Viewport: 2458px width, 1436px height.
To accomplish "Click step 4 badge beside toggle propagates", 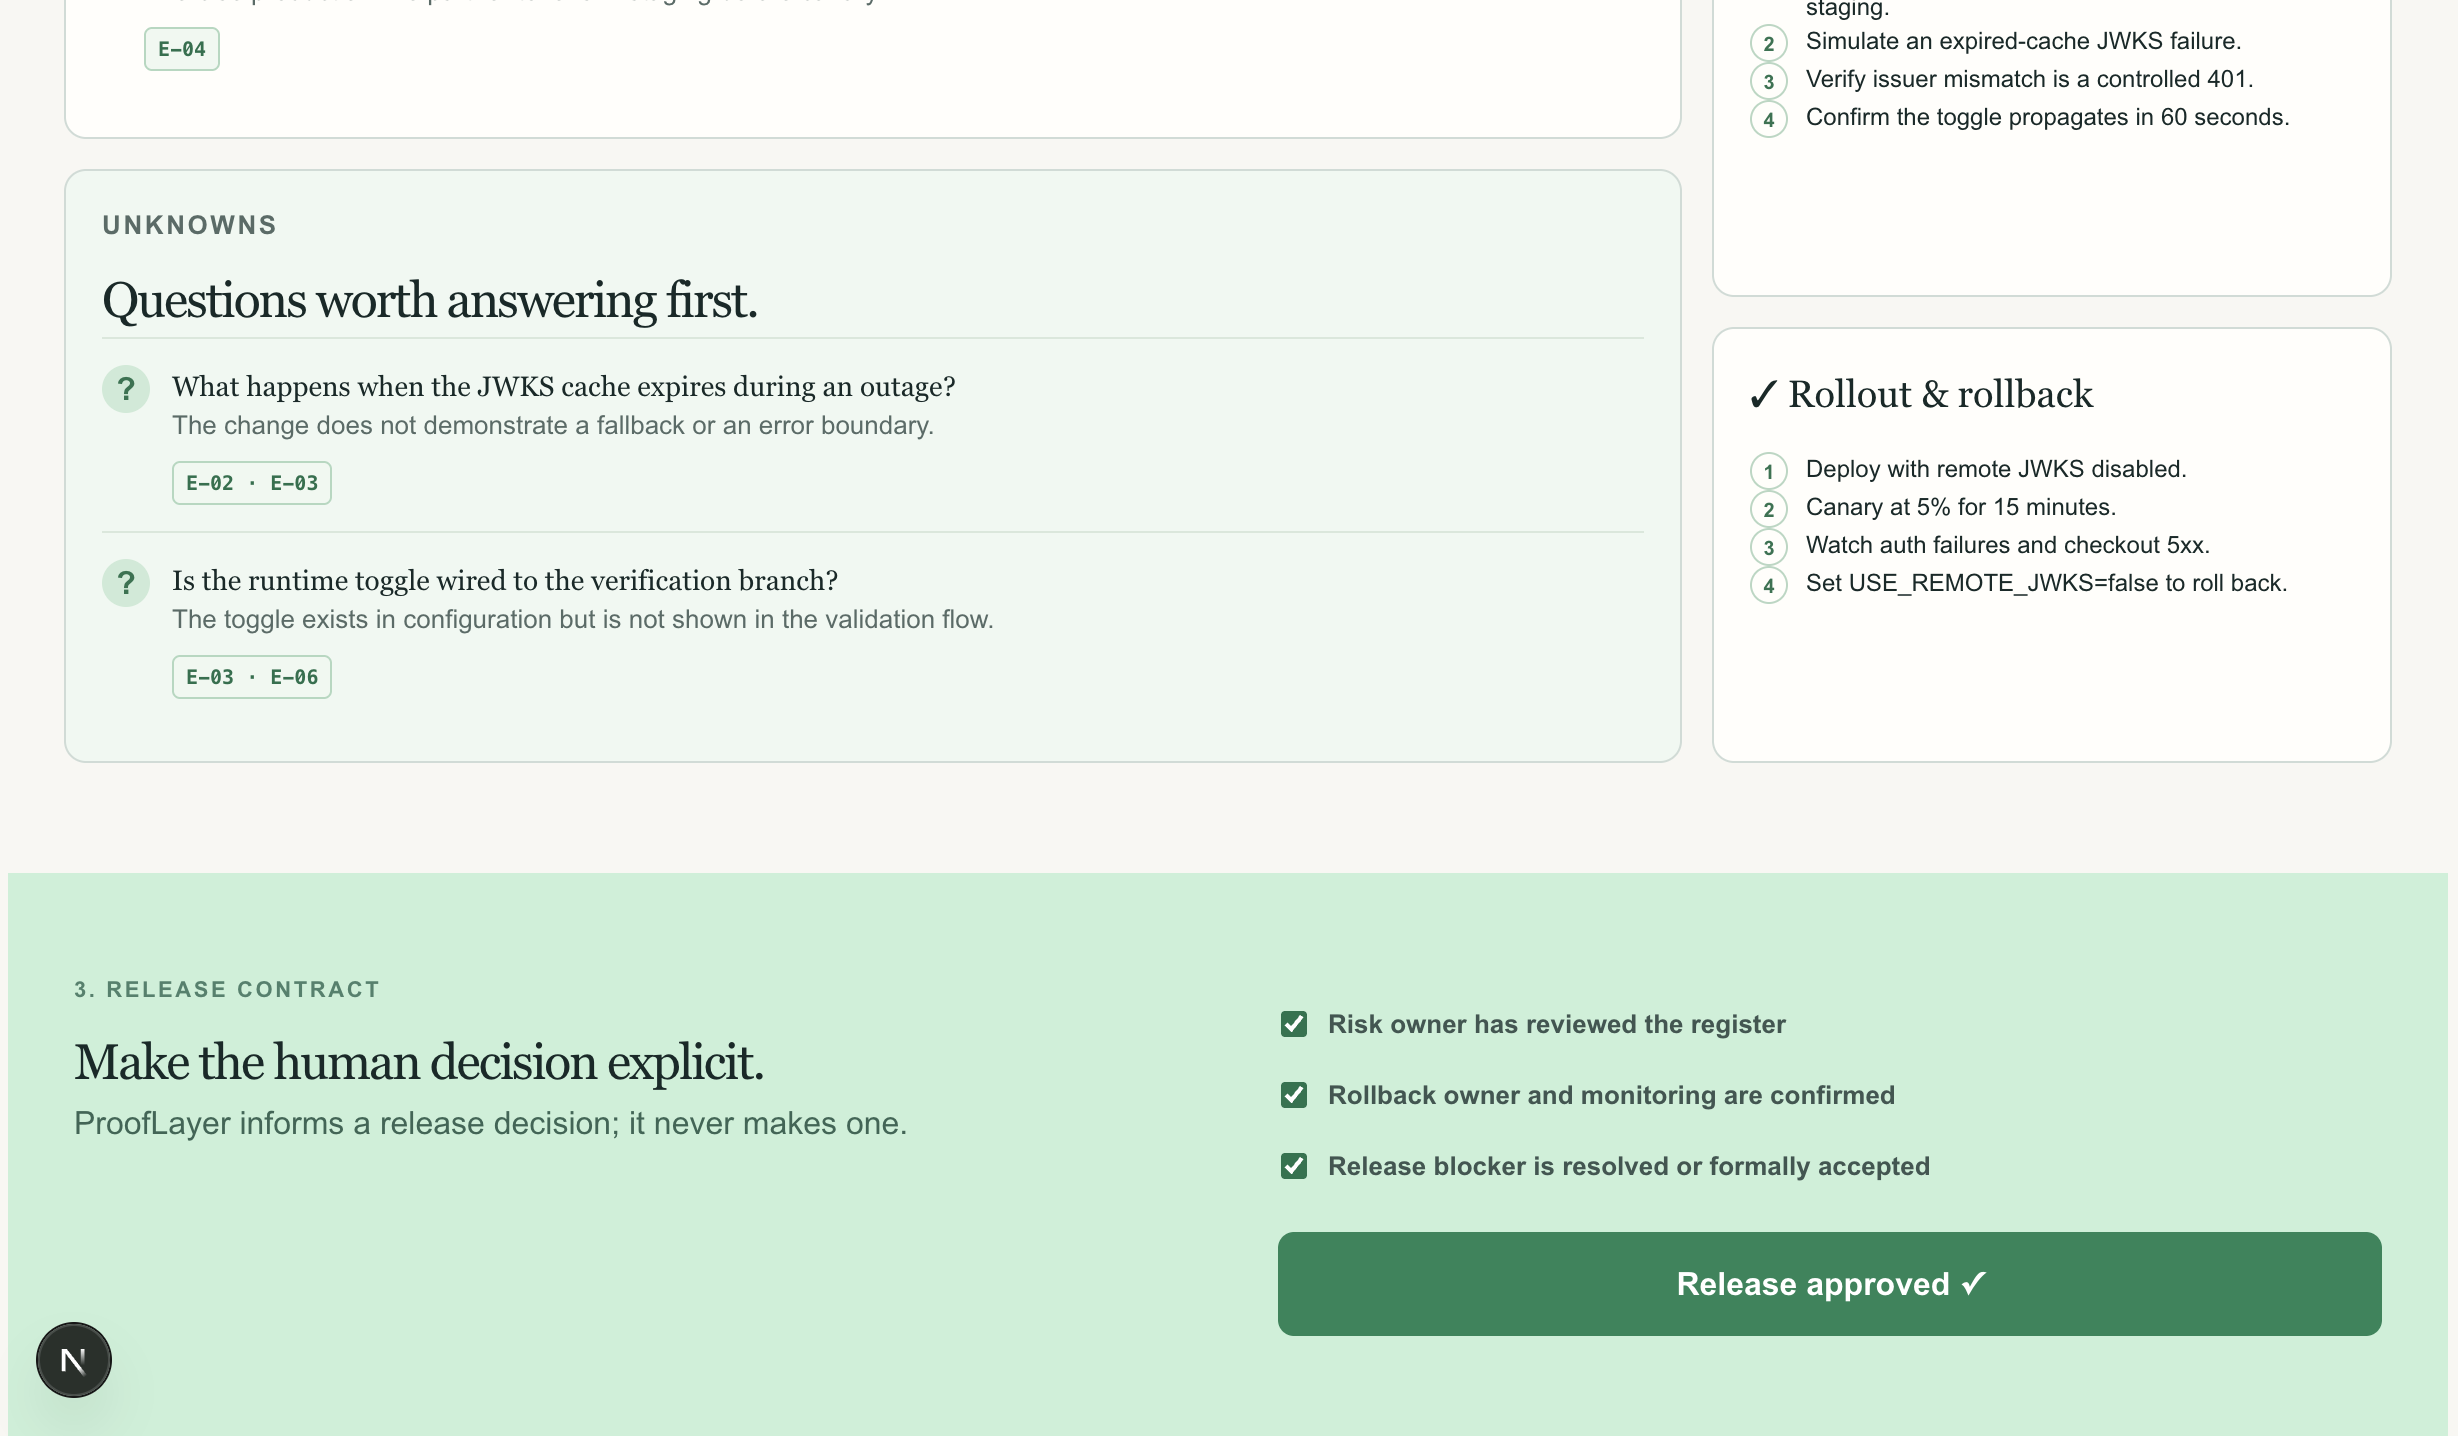I will (x=1768, y=119).
